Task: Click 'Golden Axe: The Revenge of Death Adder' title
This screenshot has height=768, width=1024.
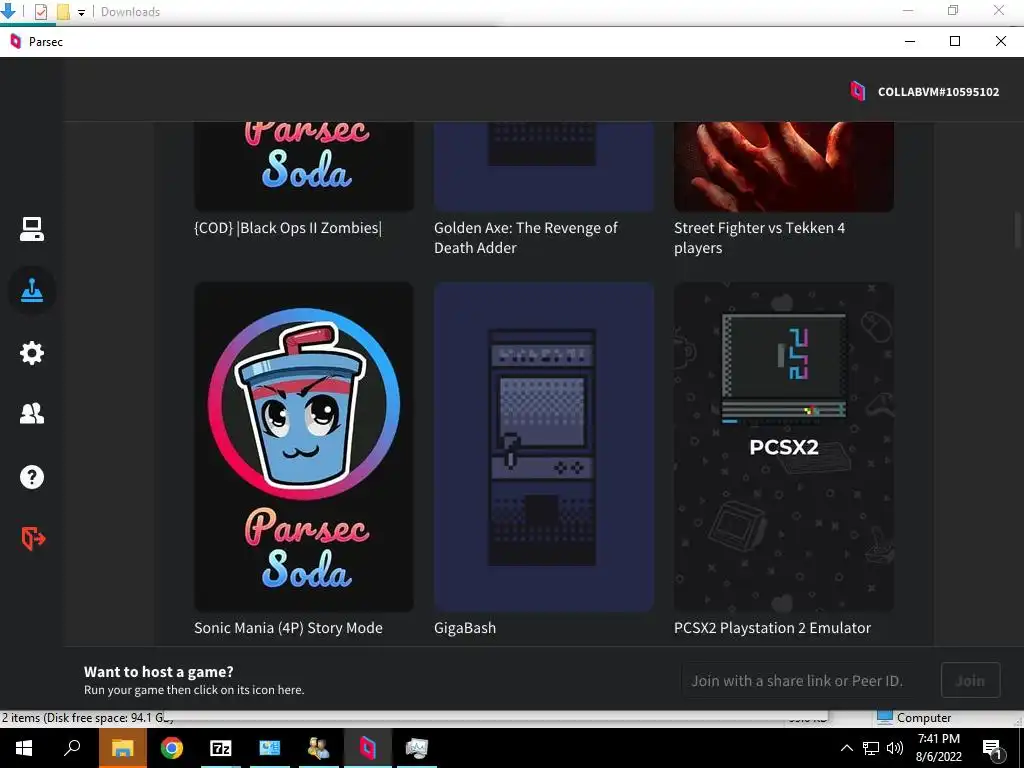Action: (x=526, y=238)
